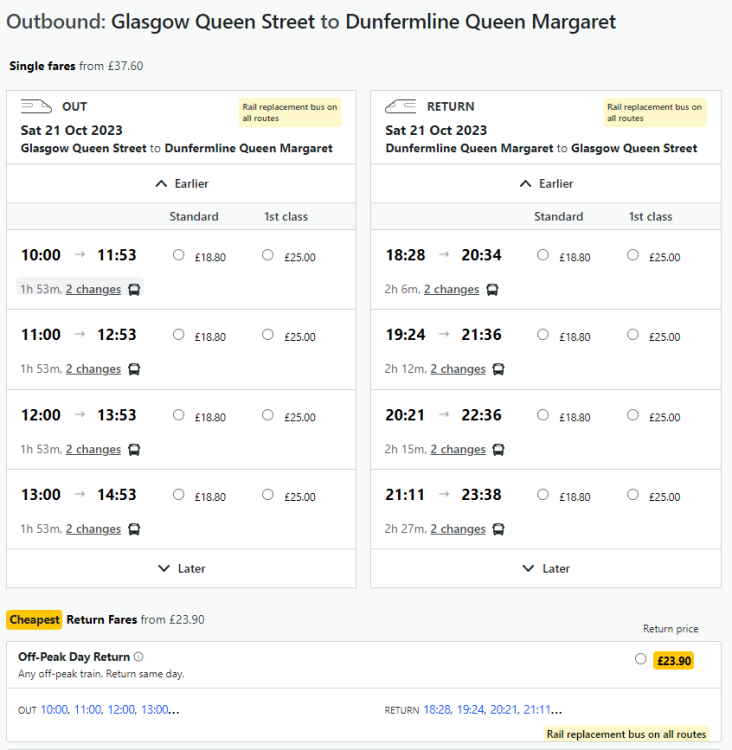
Task: Click the bus icon on the 18:28 return journey
Action: click(492, 290)
